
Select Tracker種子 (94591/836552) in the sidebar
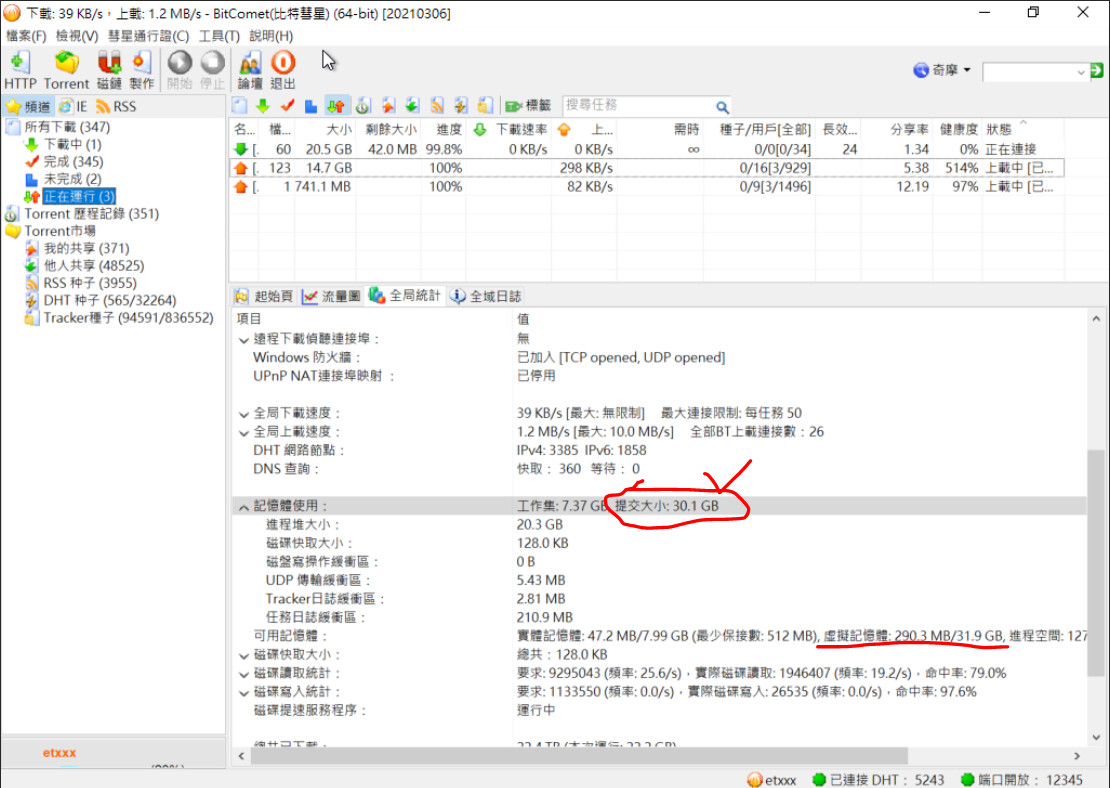click(128, 318)
